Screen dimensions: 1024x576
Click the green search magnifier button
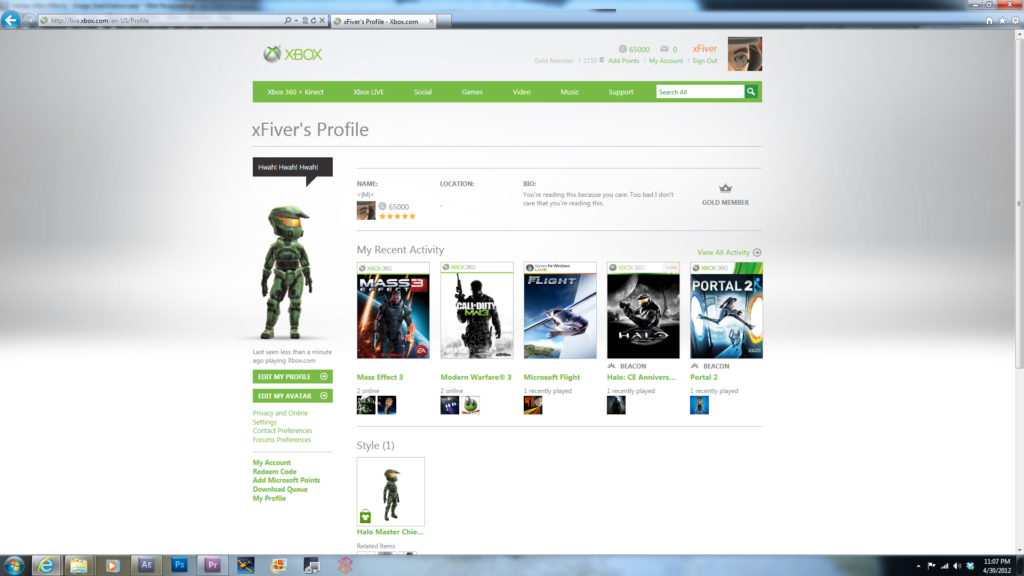751,92
